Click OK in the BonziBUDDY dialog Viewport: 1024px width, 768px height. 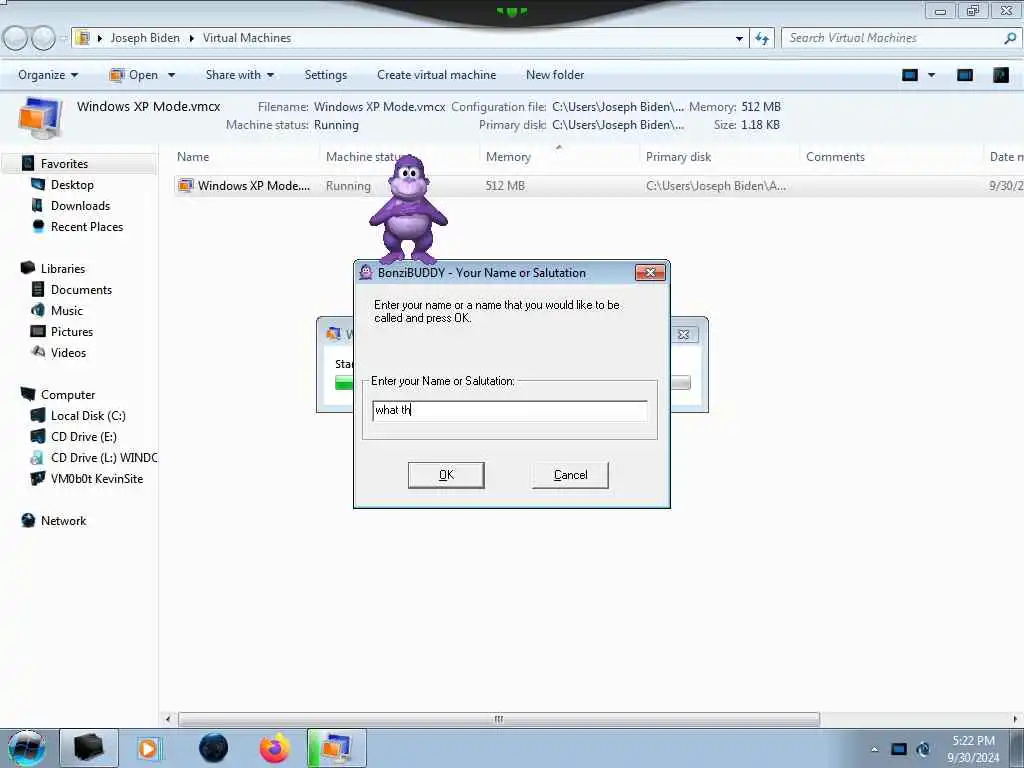coord(446,475)
